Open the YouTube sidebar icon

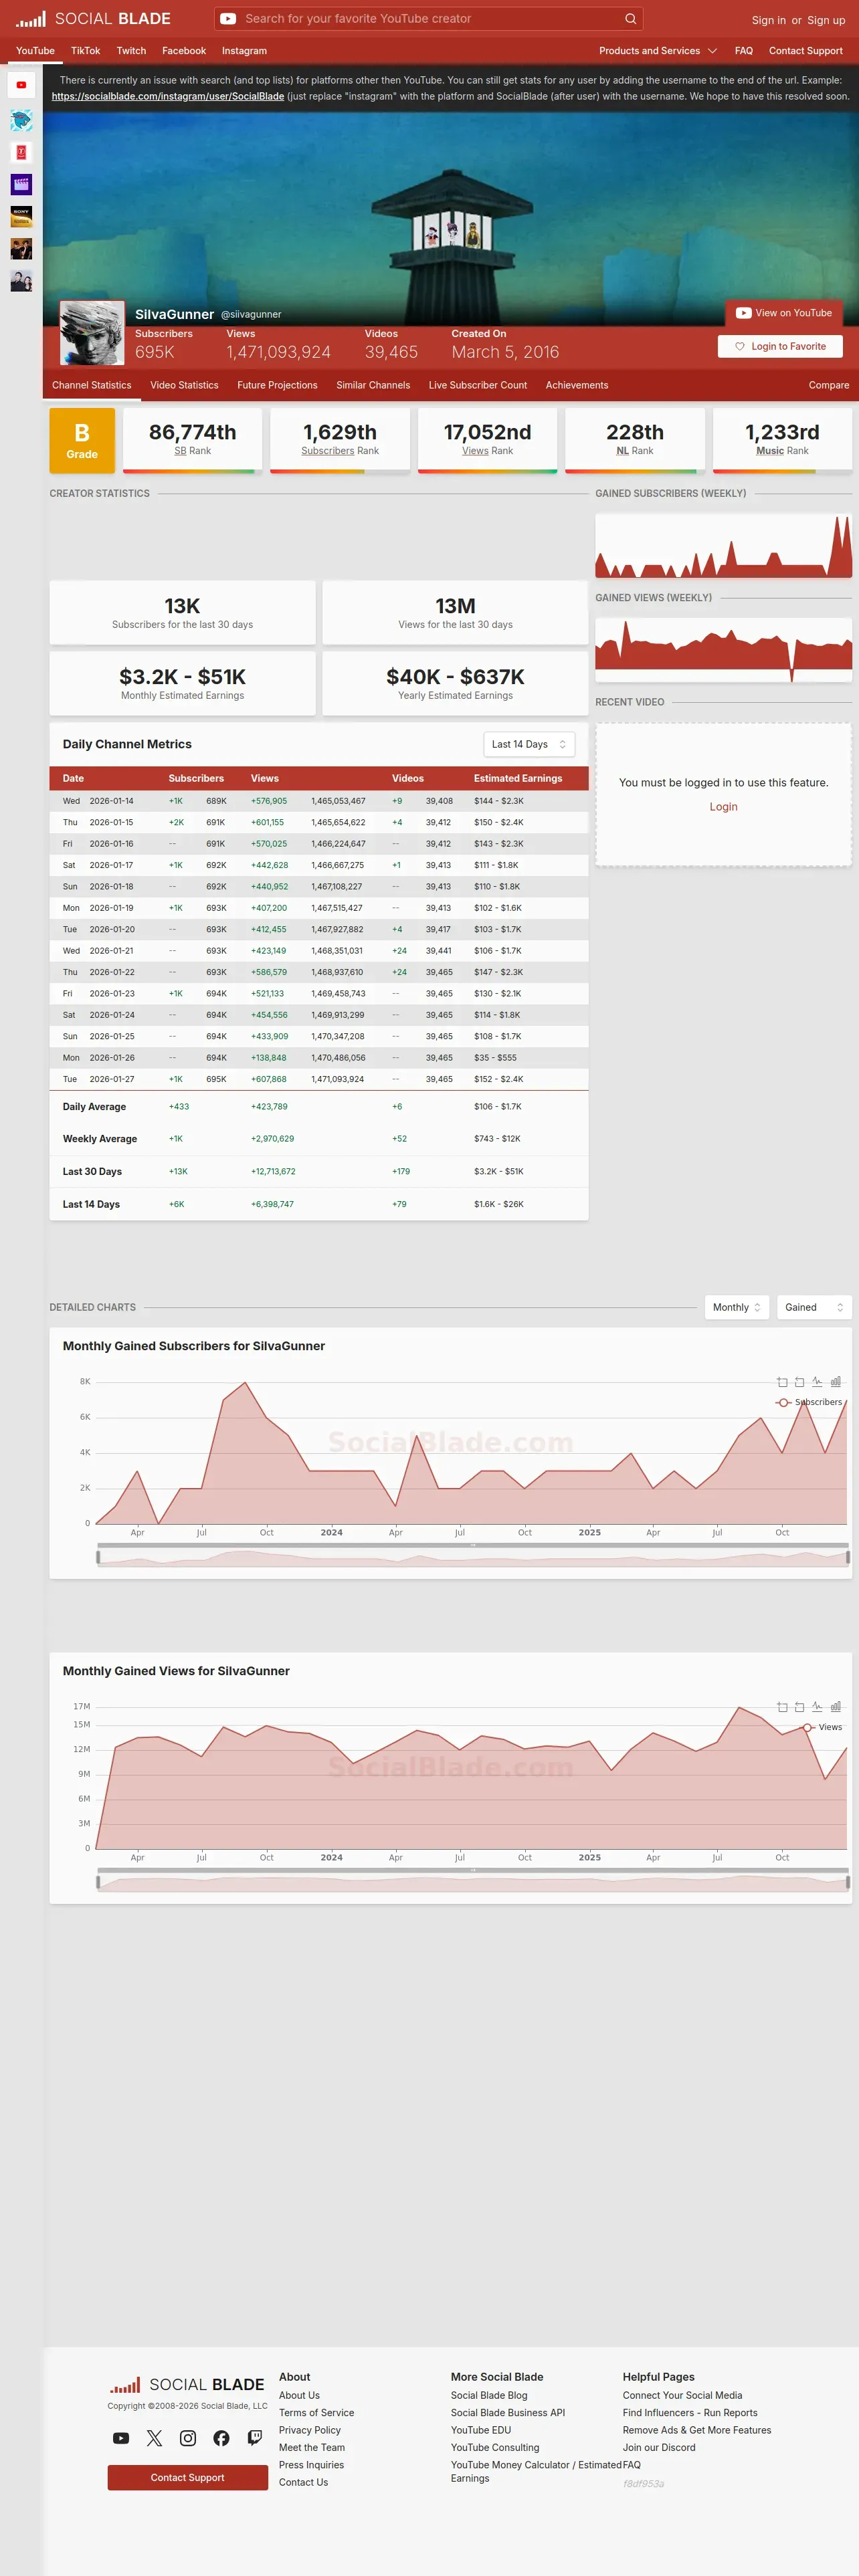(21, 85)
